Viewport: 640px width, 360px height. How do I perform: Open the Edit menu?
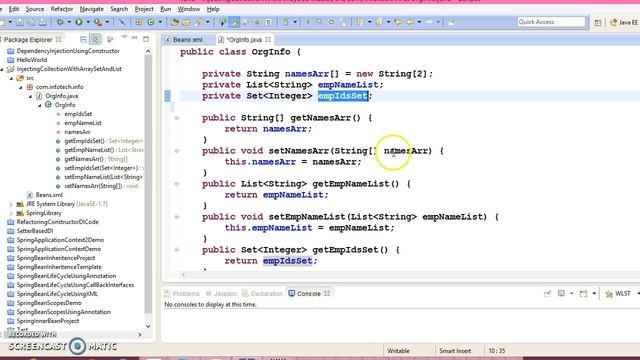click(x=14, y=9)
